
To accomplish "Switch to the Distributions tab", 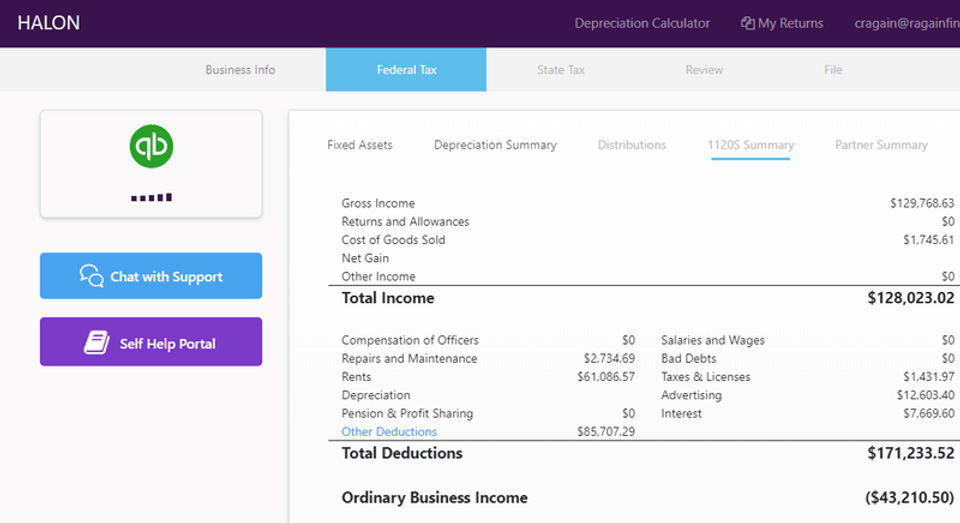I will pyautogui.click(x=632, y=145).
